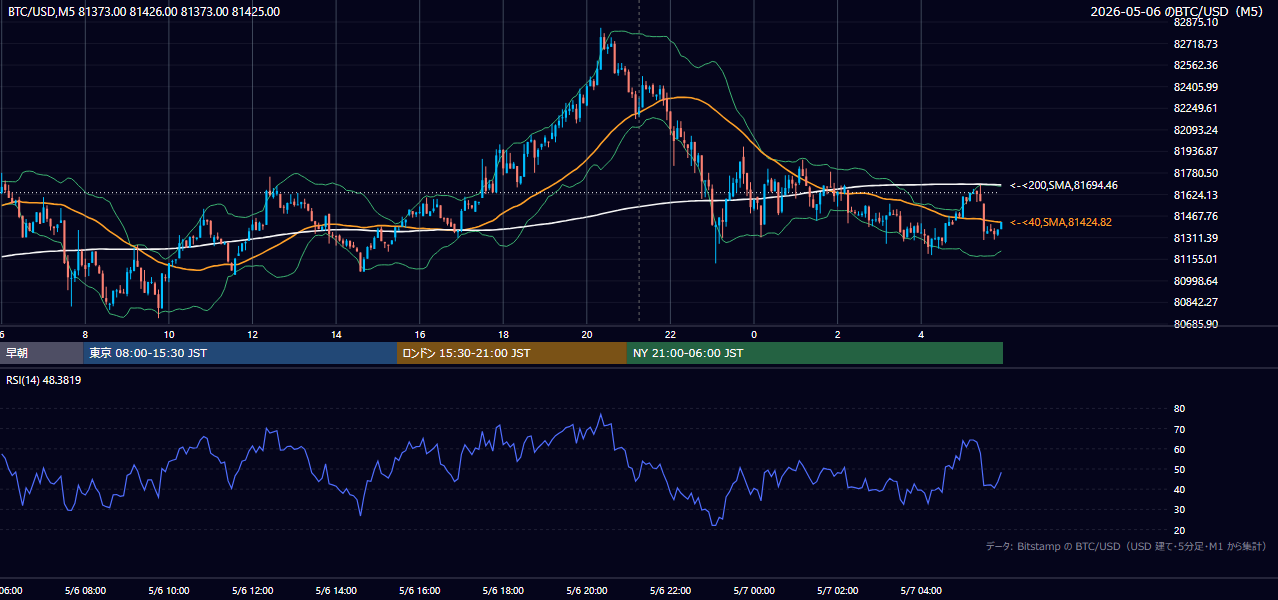The height and width of the screenshot is (600, 1278).
Task: Click the '5/6 20:00' date axis label
Action: pyautogui.click(x=587, y=591)
